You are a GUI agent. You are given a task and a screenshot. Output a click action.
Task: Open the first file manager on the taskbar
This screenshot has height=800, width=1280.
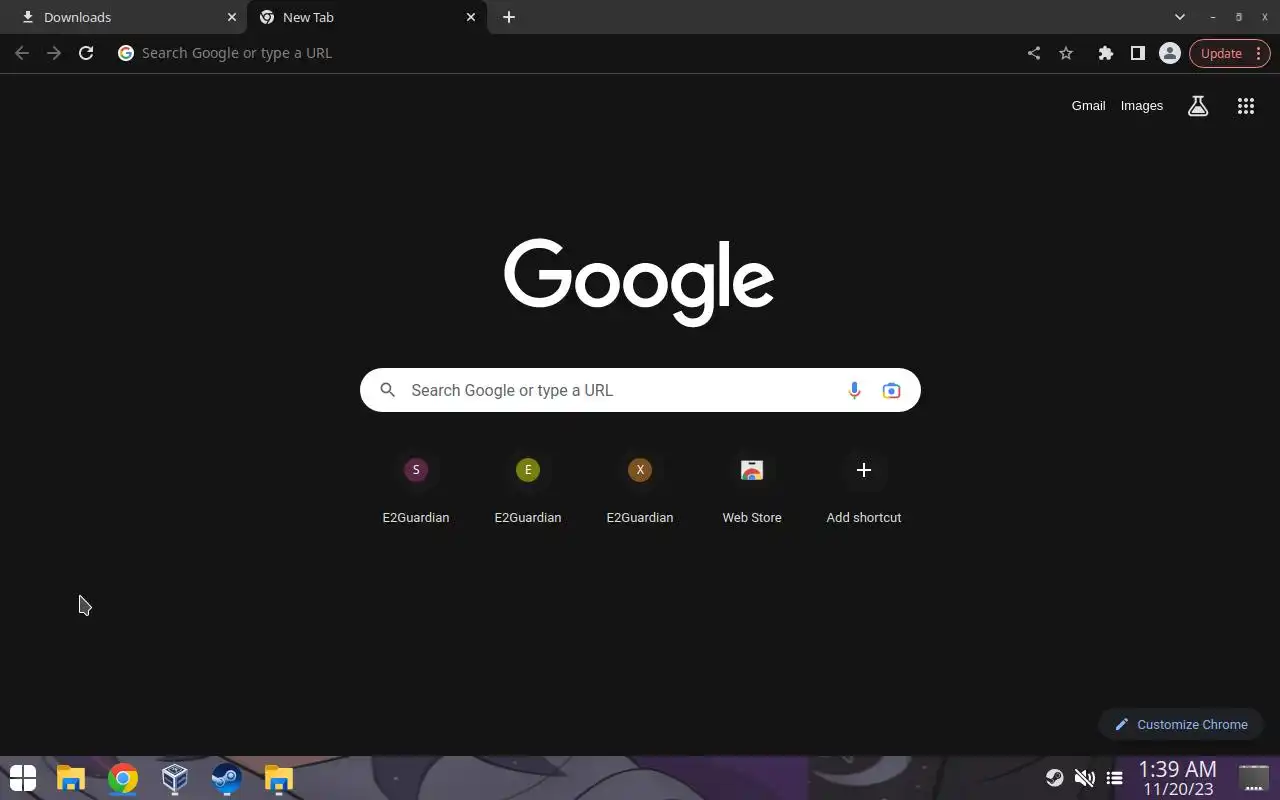click(x=71, y=778)
